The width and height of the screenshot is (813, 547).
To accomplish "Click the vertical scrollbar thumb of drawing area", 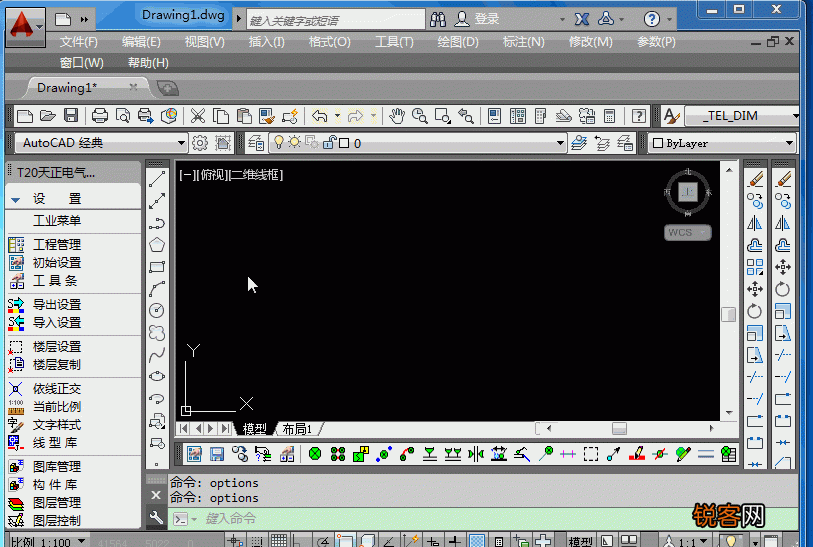I will pos(728,315).
